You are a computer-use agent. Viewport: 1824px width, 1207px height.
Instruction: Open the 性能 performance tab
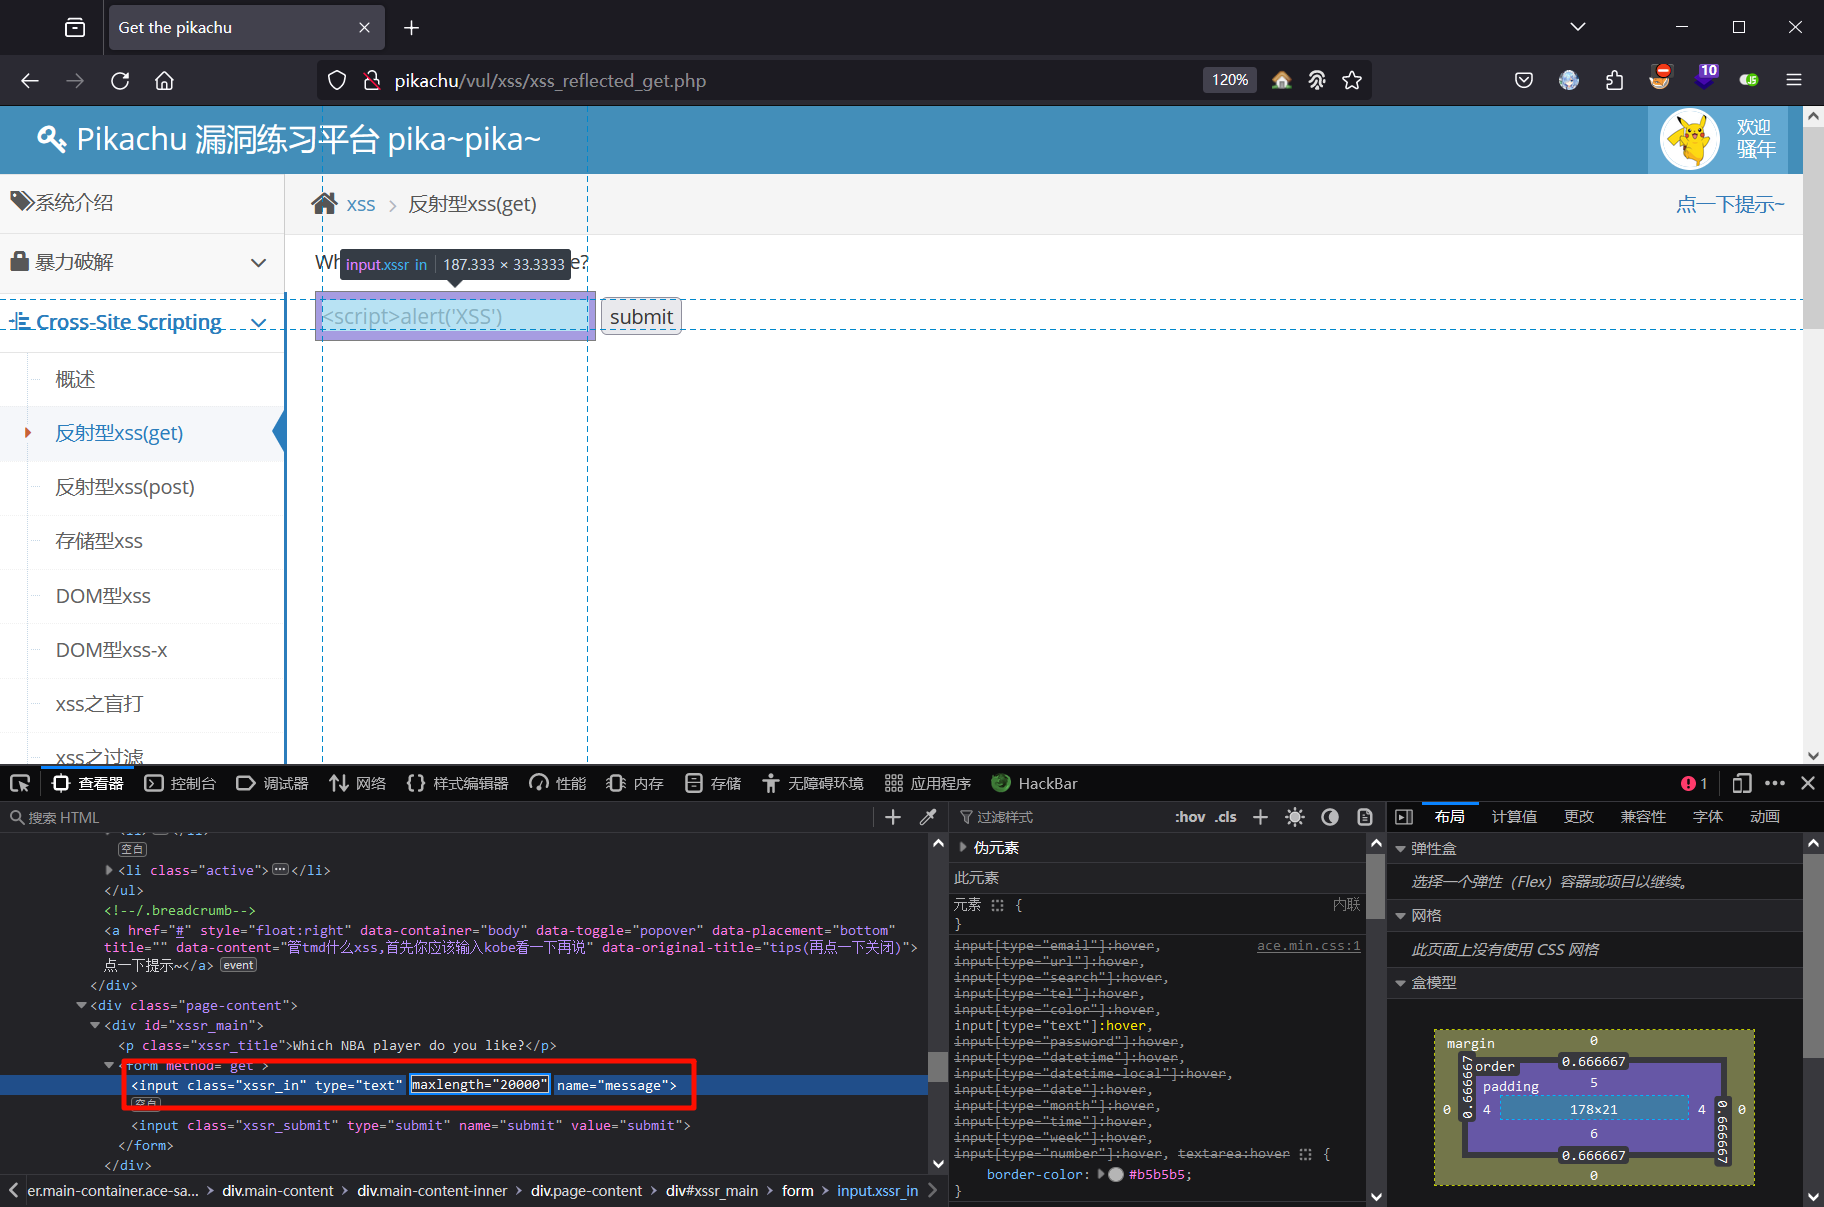click(x=558, y=783)
